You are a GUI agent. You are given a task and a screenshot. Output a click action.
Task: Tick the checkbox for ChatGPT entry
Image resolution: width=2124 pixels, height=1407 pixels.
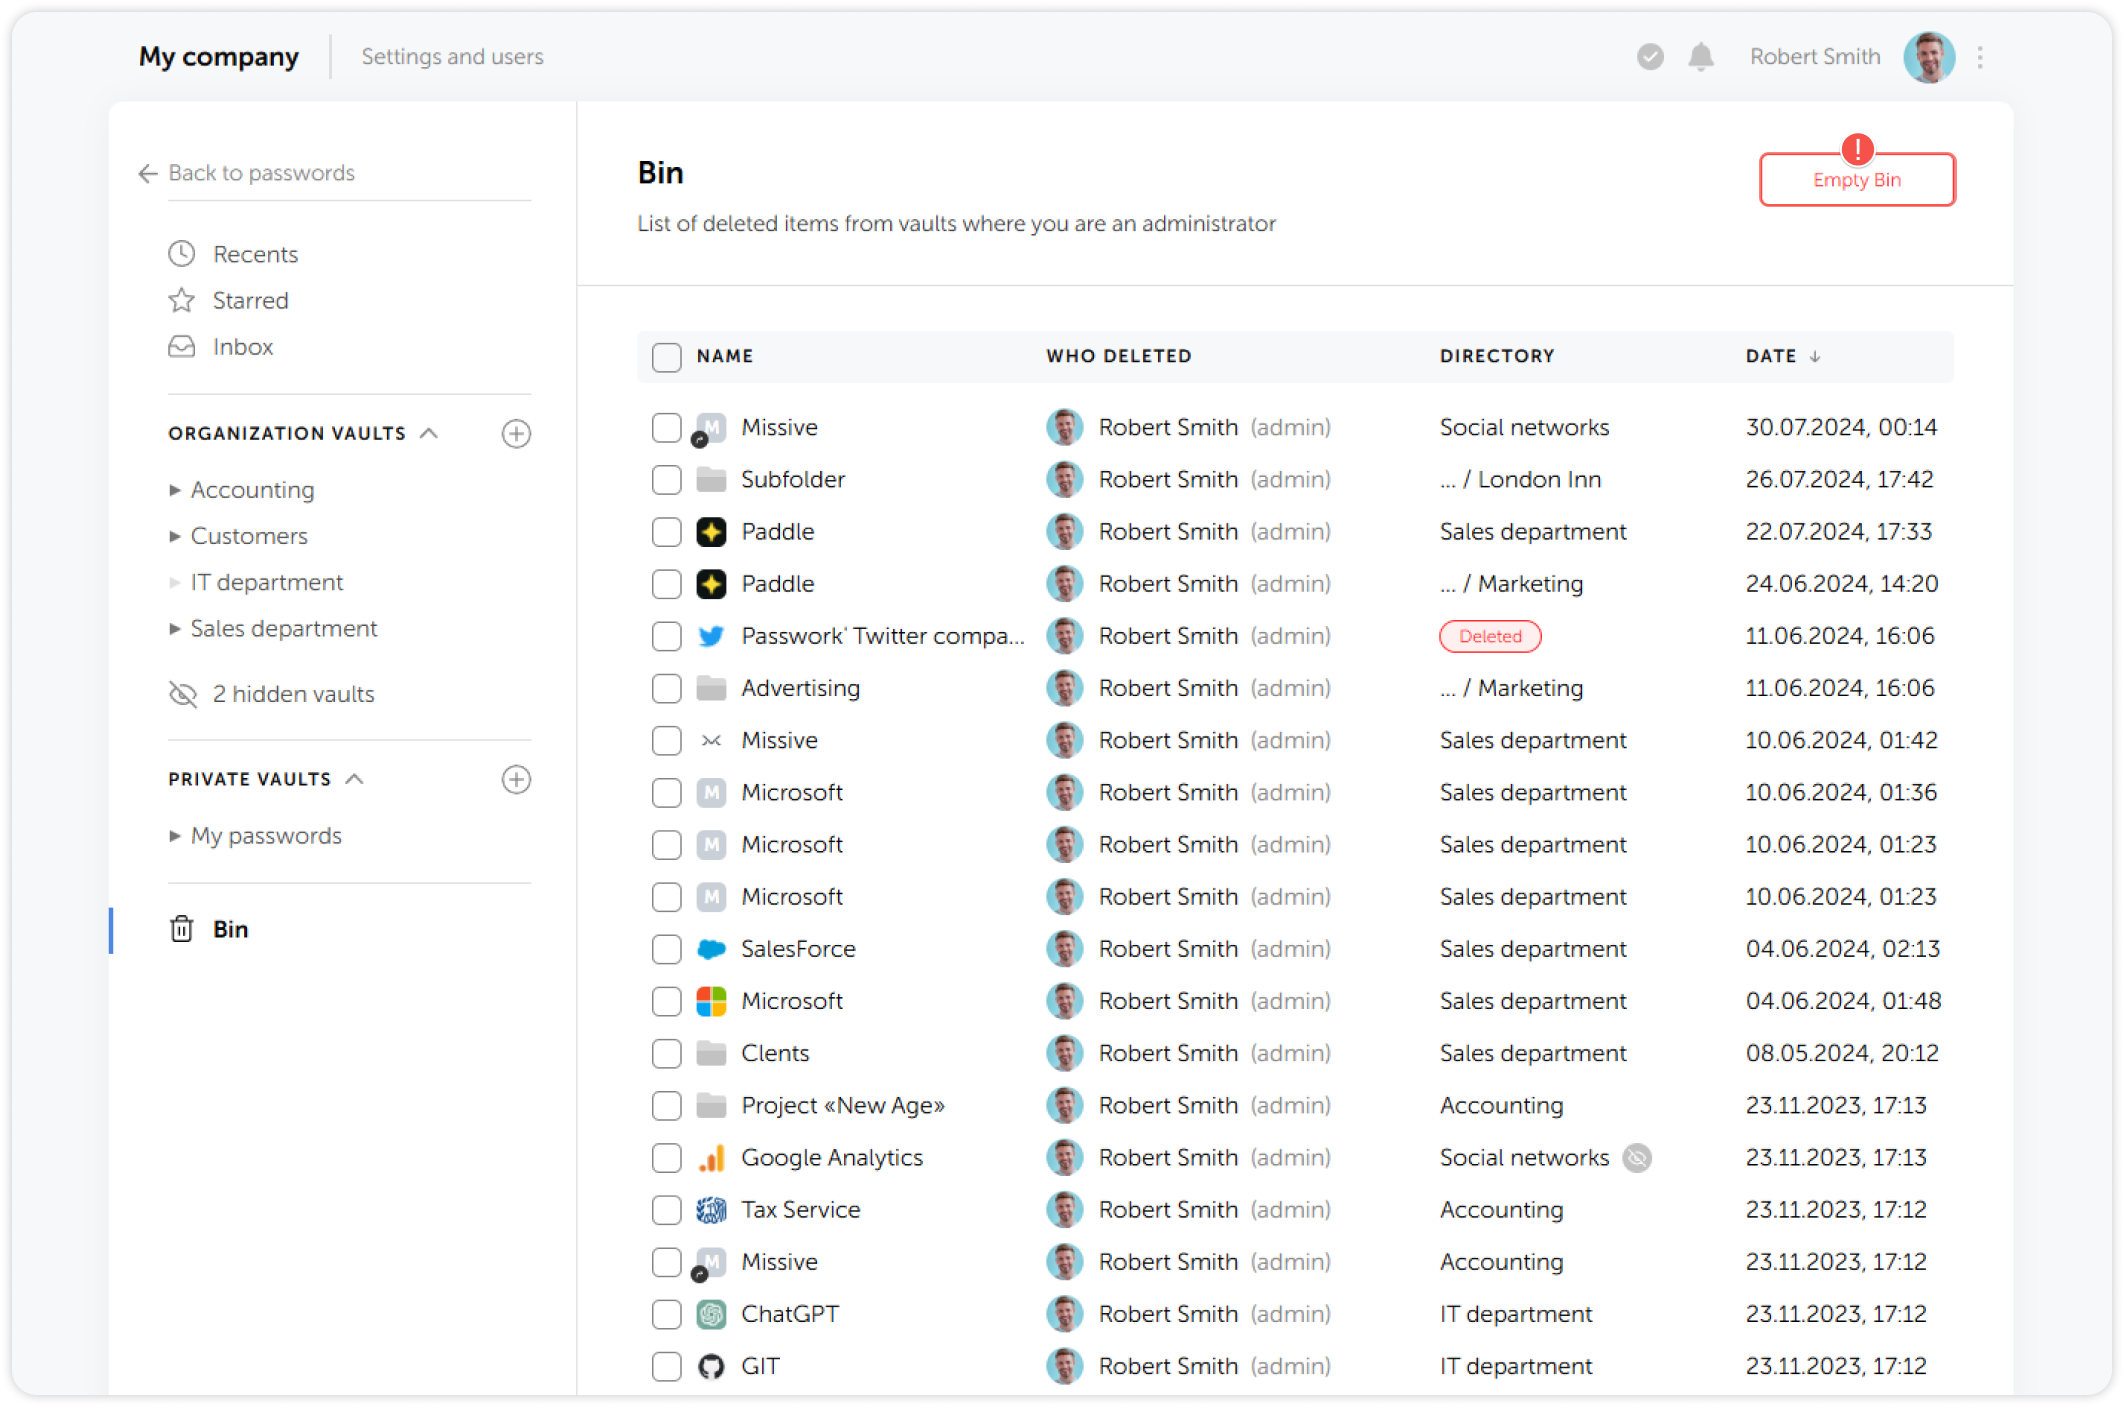666,1314
